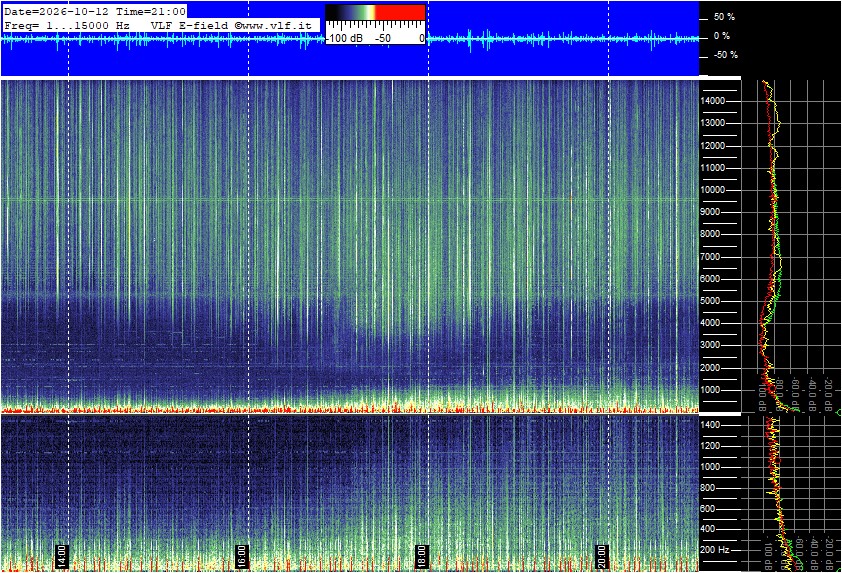Click the 50 % amplitude axis label

click(724, 17)
